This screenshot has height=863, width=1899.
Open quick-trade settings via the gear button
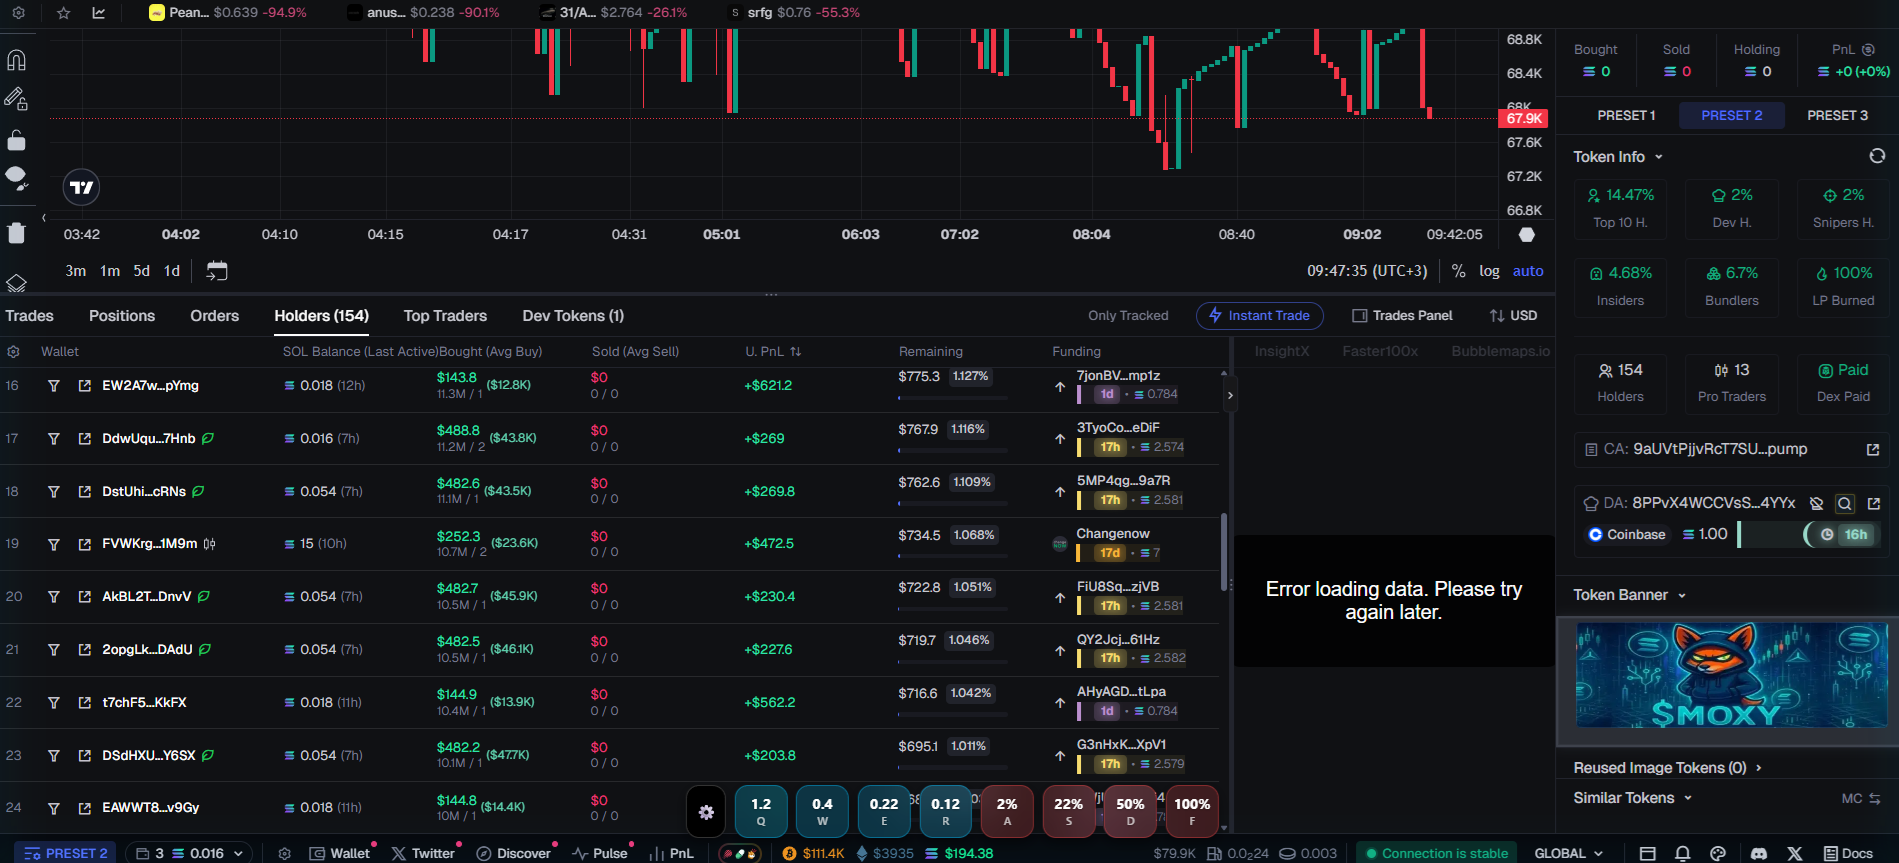coord(706,812)
